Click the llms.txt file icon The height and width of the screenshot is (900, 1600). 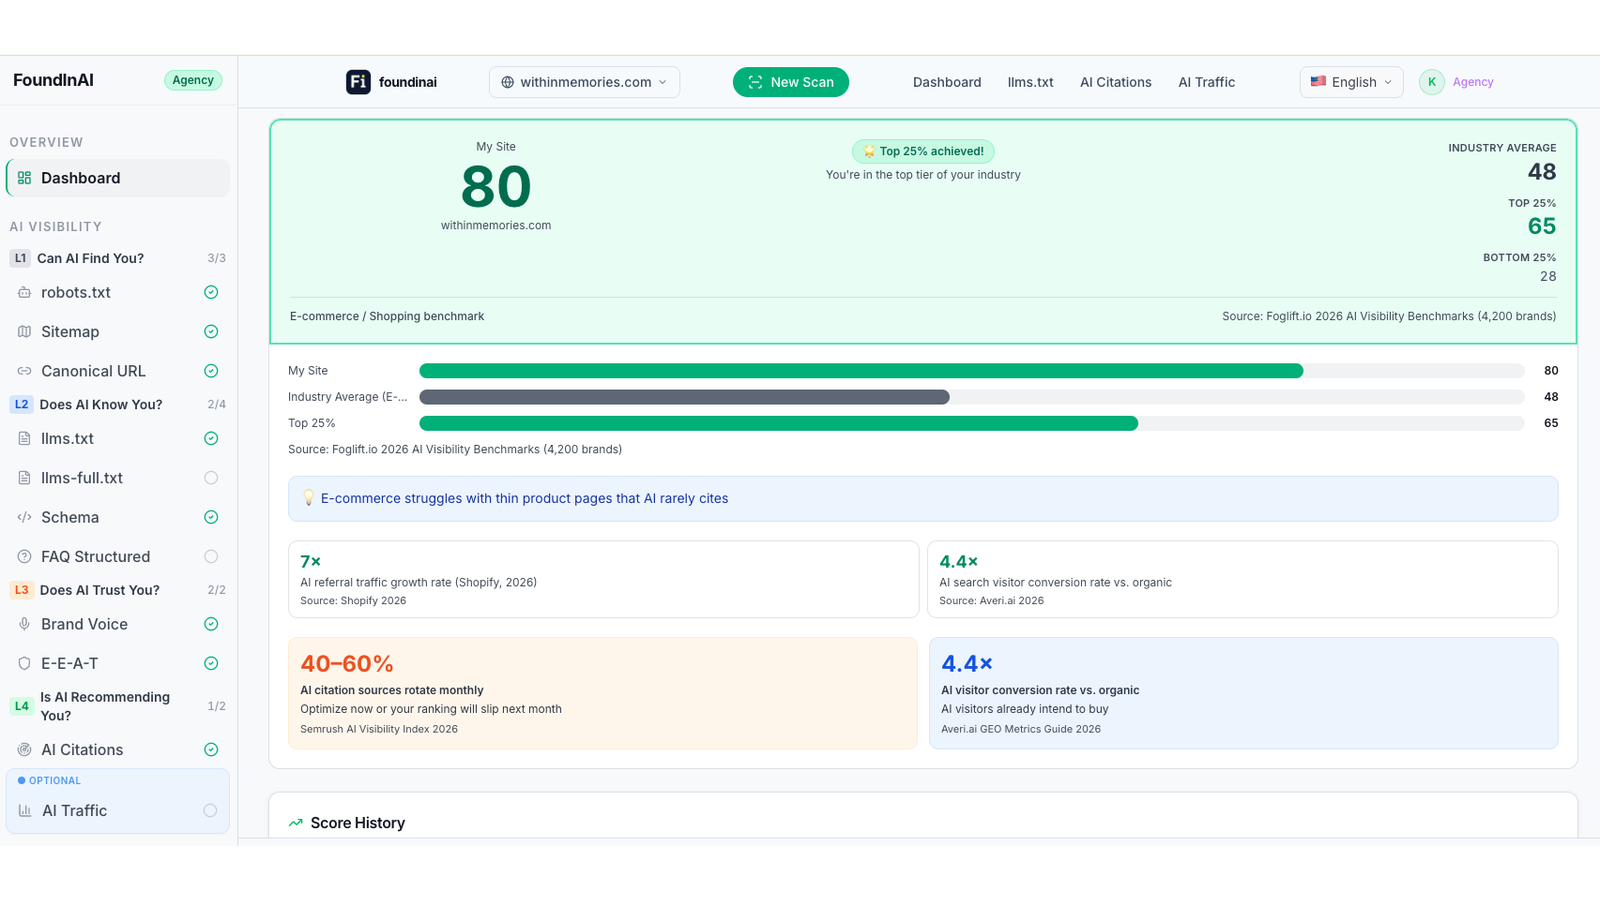tap(24, 439)
